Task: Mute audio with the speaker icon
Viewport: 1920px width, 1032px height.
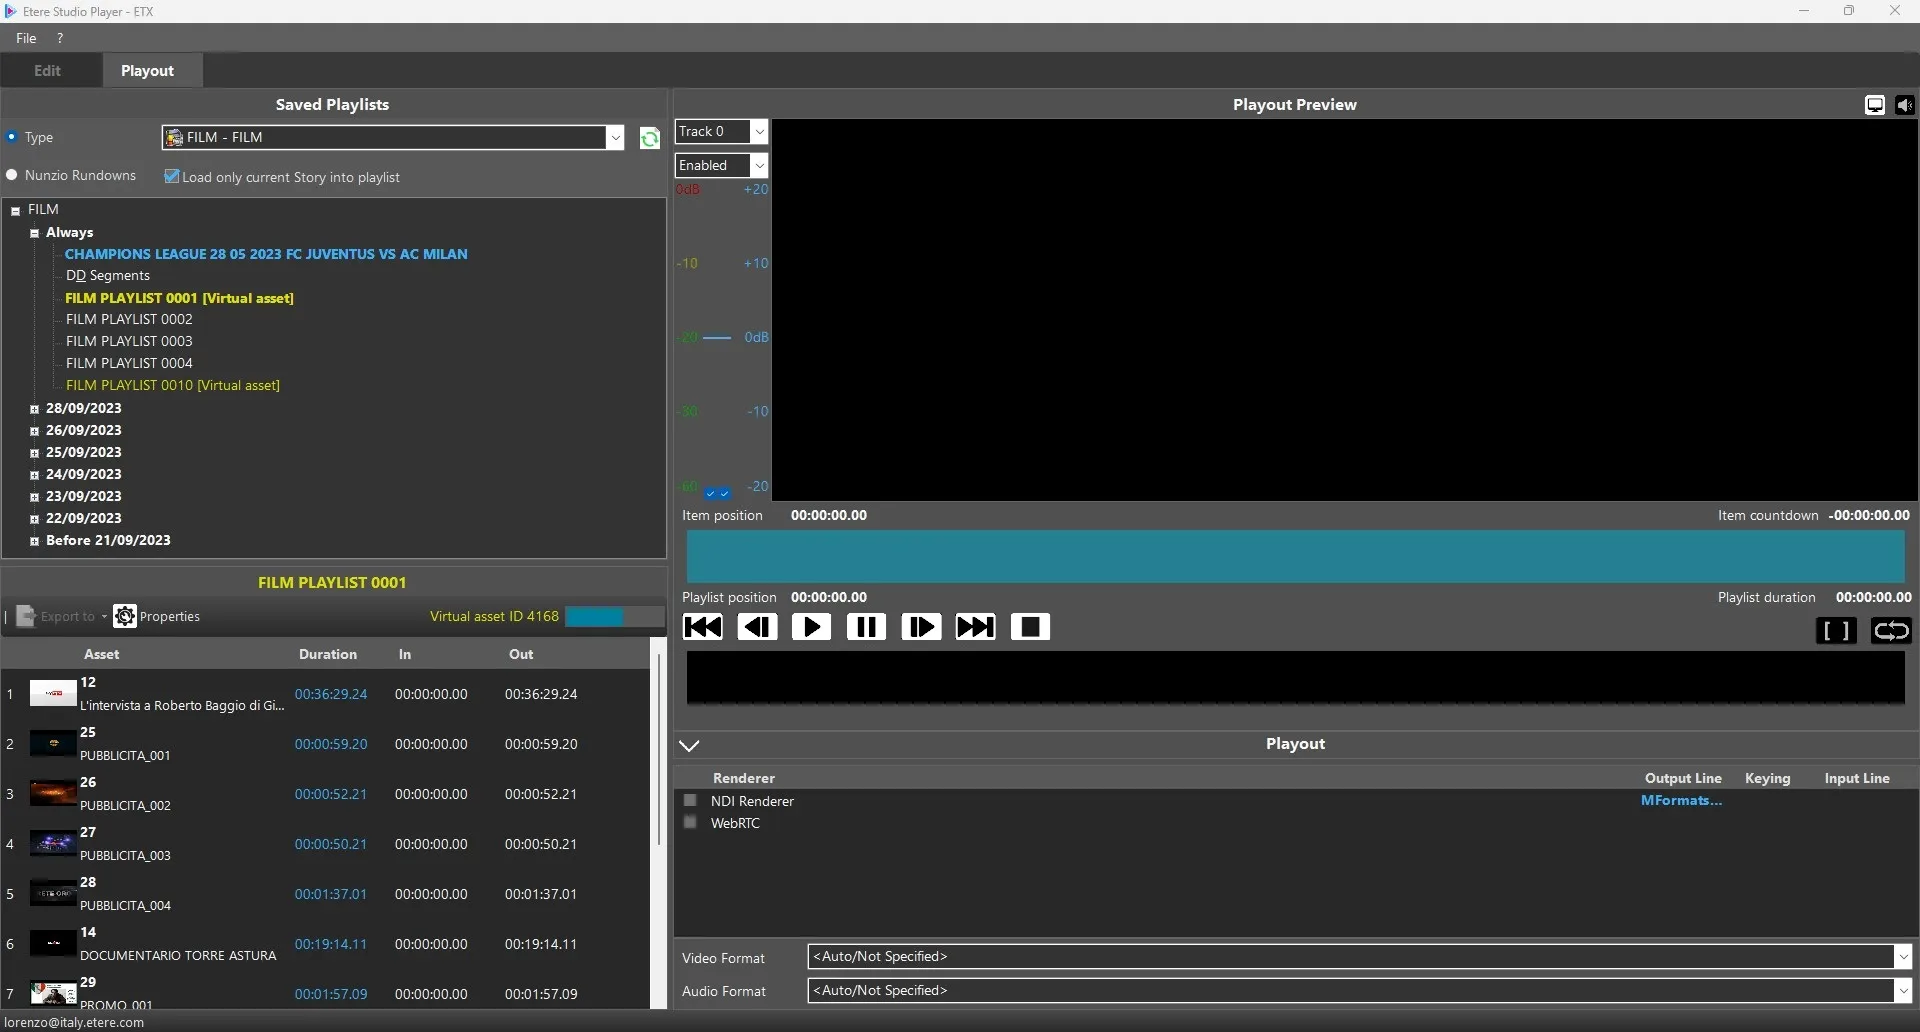Action: pyautogui.click(x=1904, y=105)
